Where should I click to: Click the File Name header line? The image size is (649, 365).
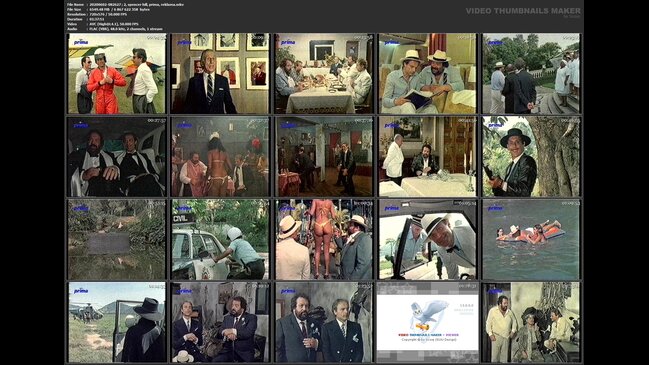tap(125, 4)
